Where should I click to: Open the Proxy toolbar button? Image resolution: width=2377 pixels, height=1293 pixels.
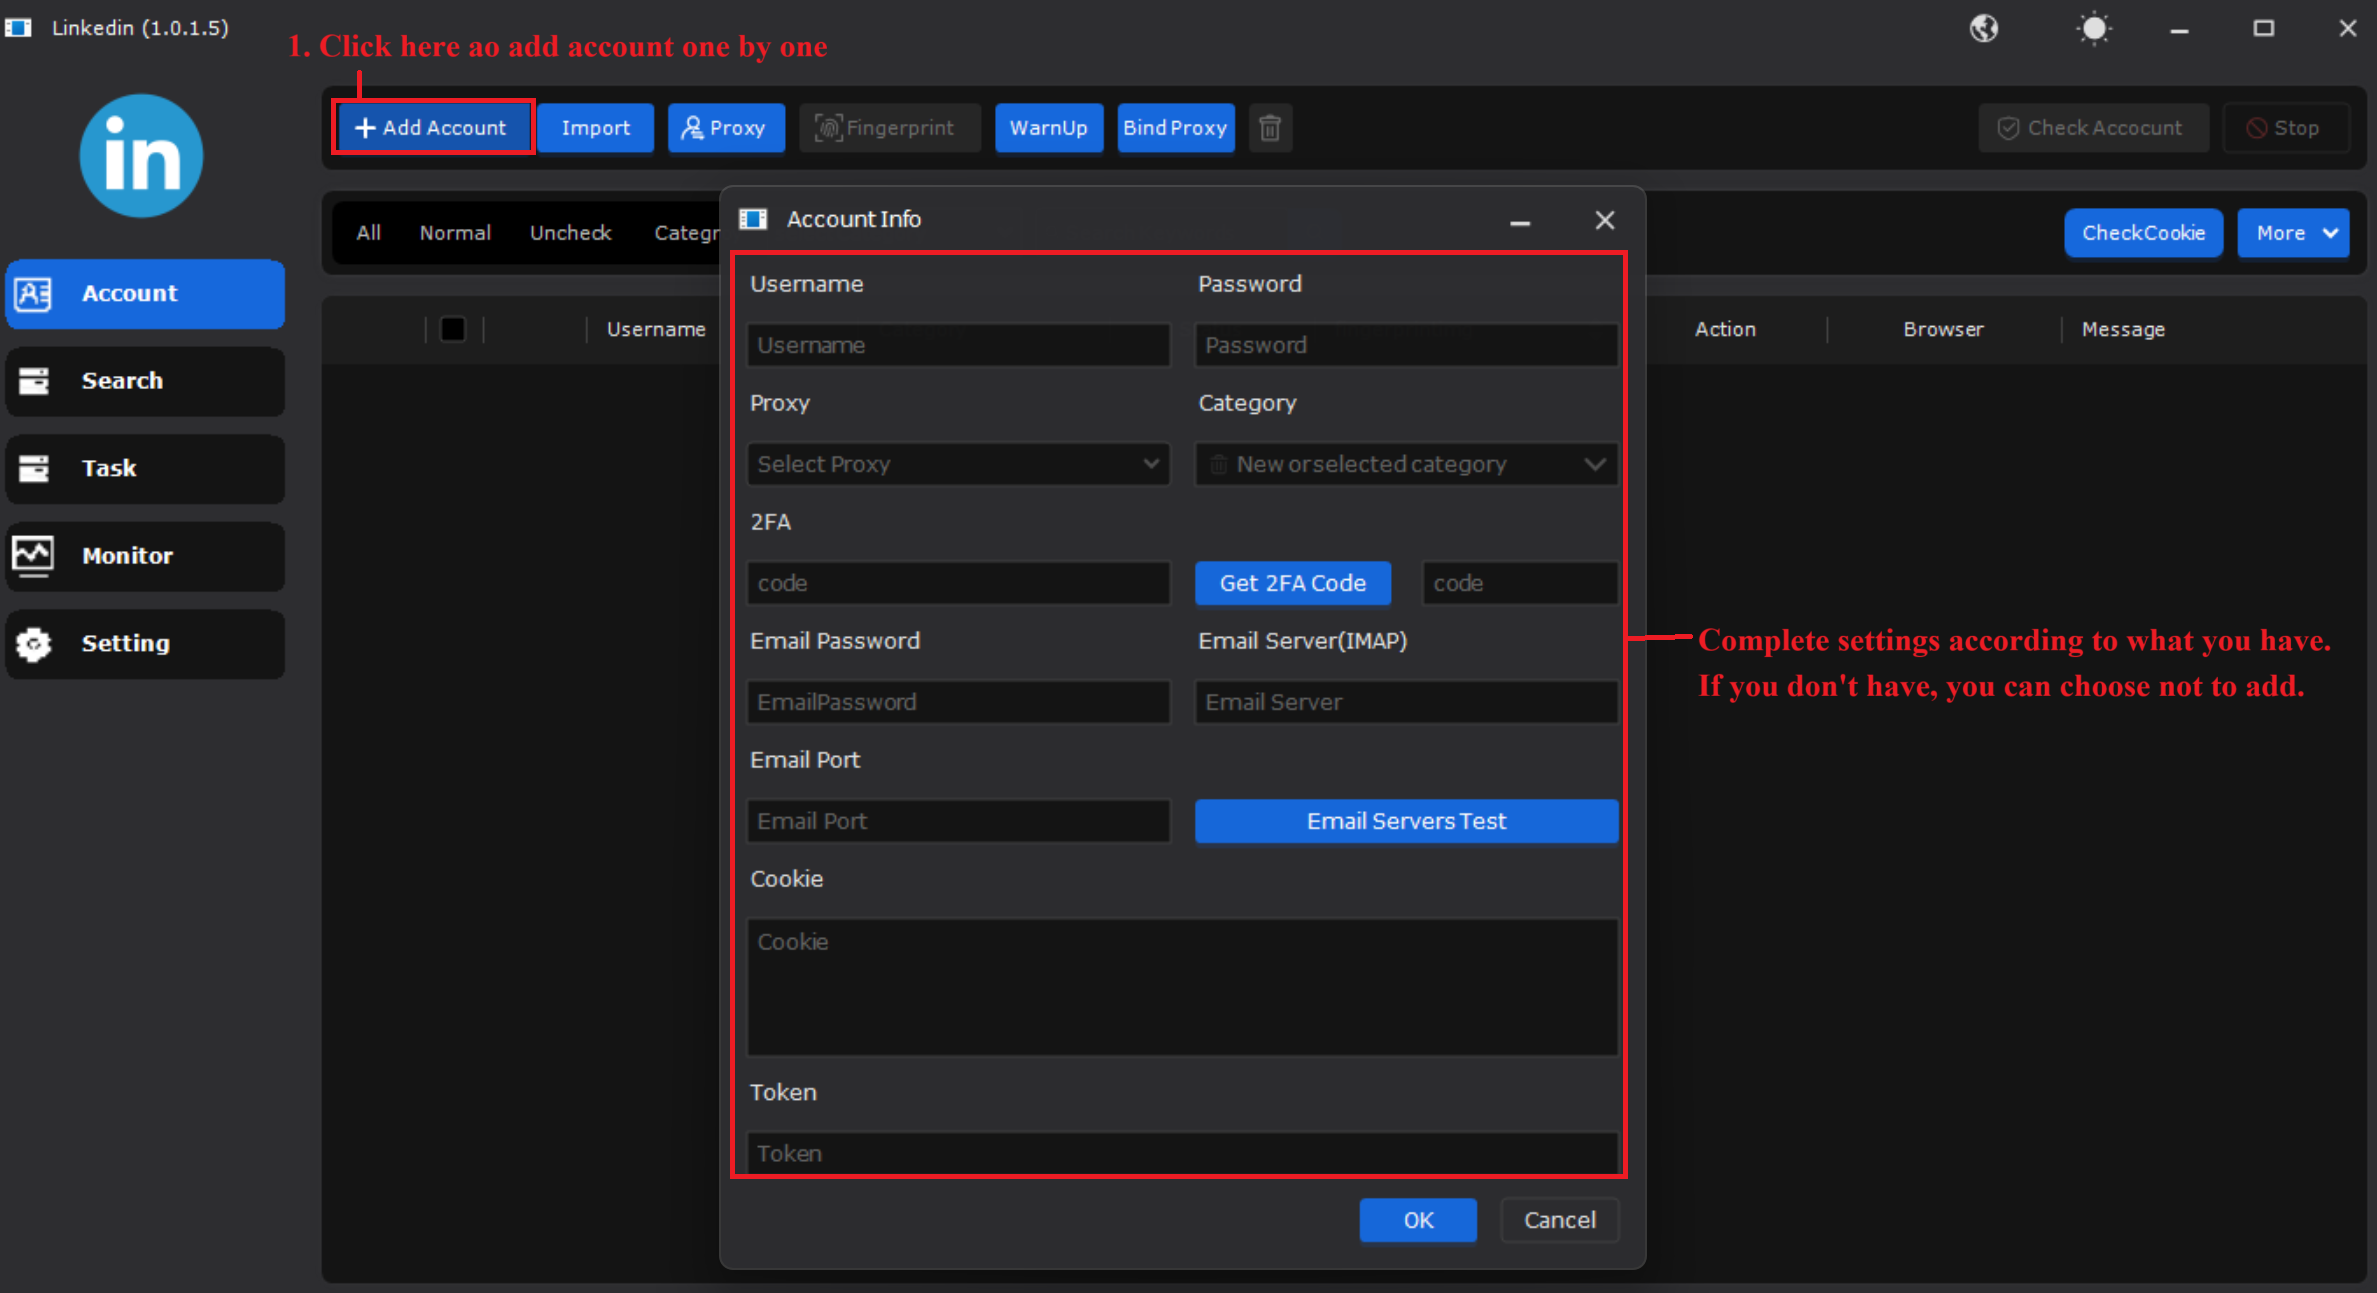click(726, 128)
